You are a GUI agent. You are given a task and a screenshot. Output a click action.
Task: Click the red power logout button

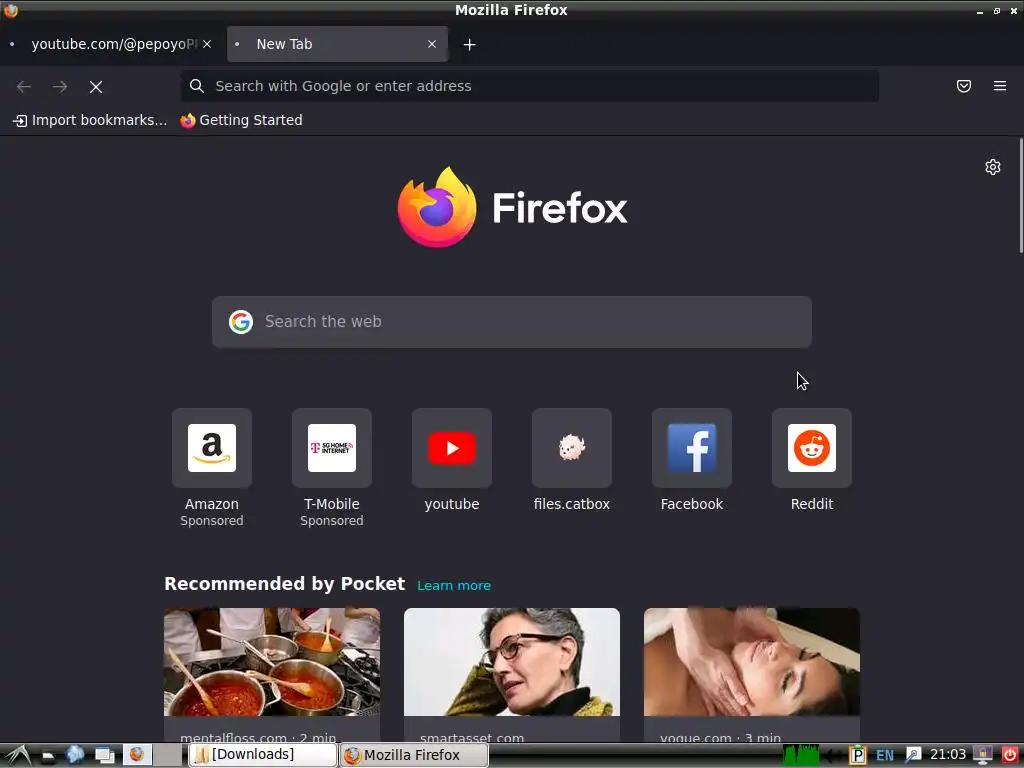click(x=1009, y=755)
